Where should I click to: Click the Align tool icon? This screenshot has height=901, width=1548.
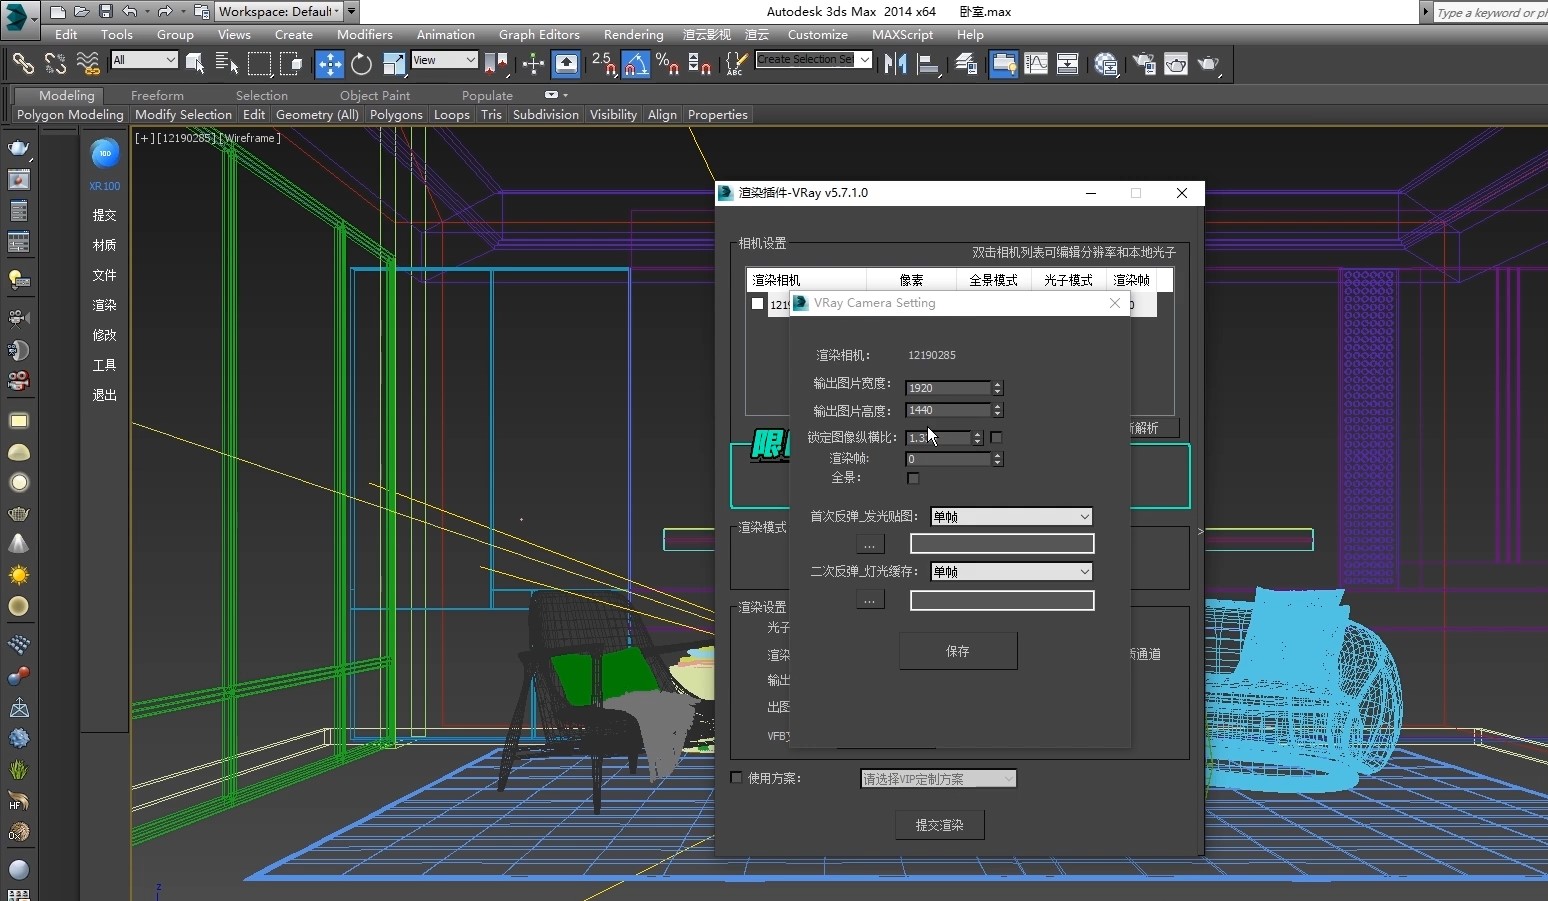(x=928, y=64)
